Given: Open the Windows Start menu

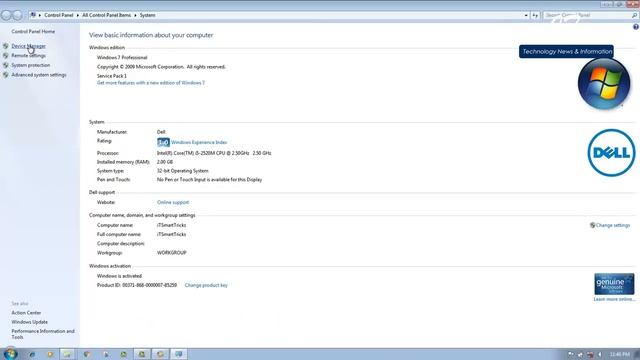Looking at the screenshot, I should click(x=10, y=353).
